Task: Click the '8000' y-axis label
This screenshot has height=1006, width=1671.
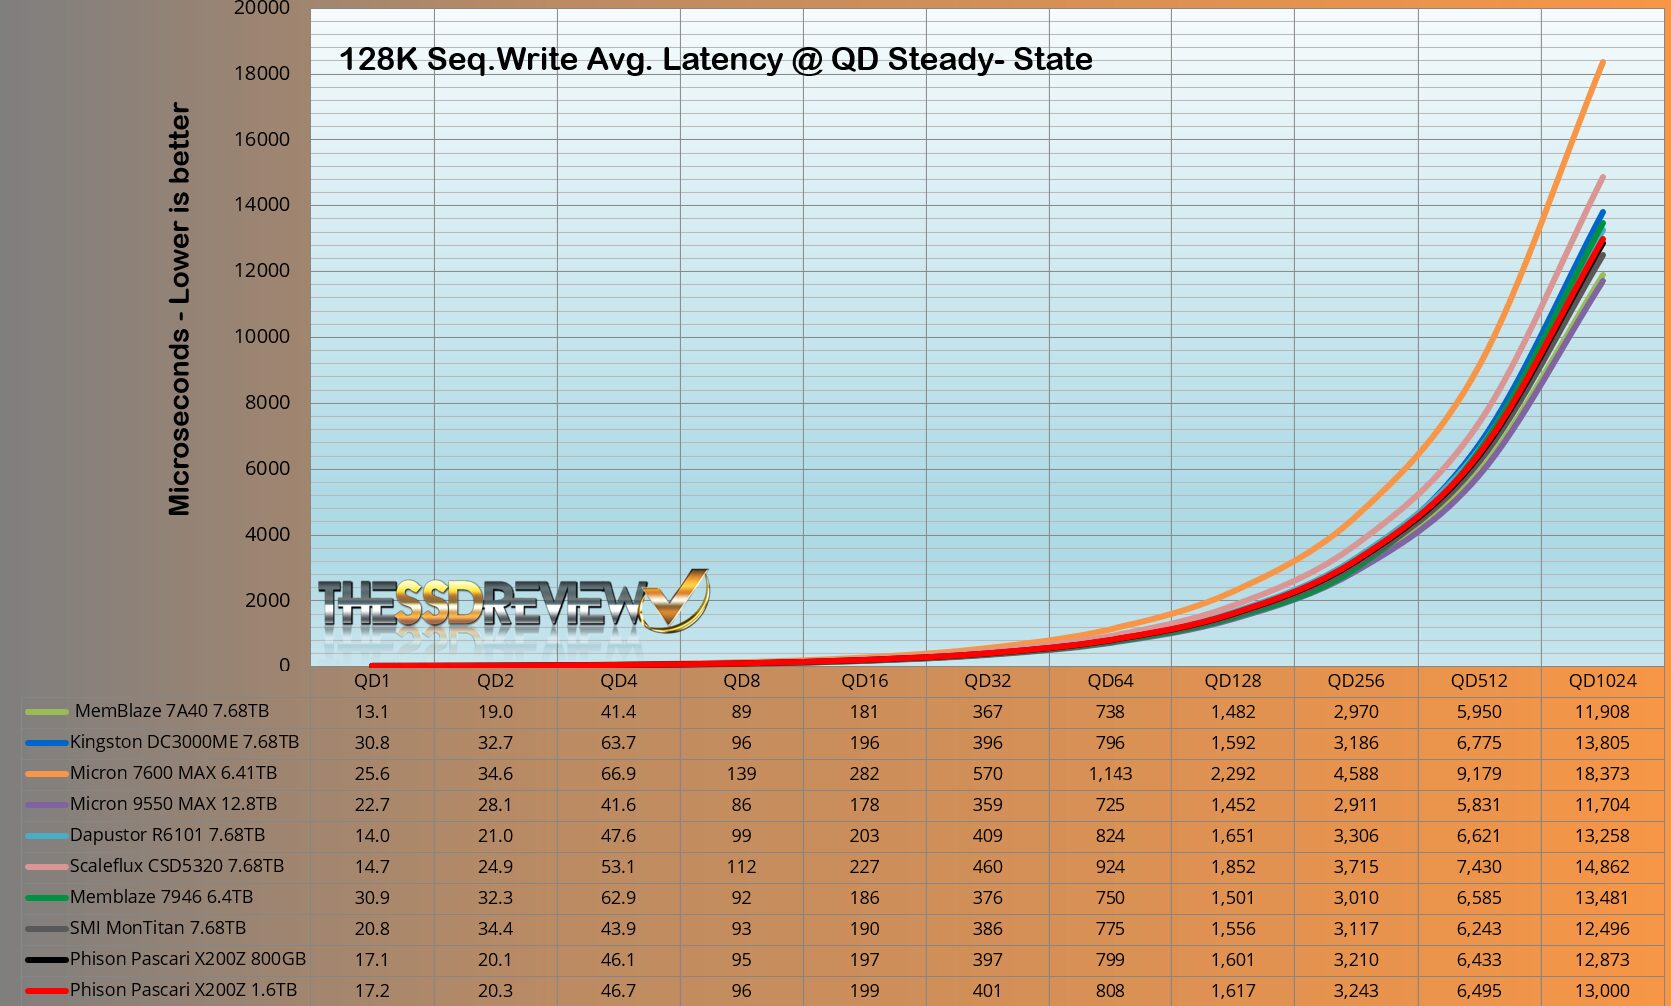Action: pyautogui.click(x=267, y=403)
